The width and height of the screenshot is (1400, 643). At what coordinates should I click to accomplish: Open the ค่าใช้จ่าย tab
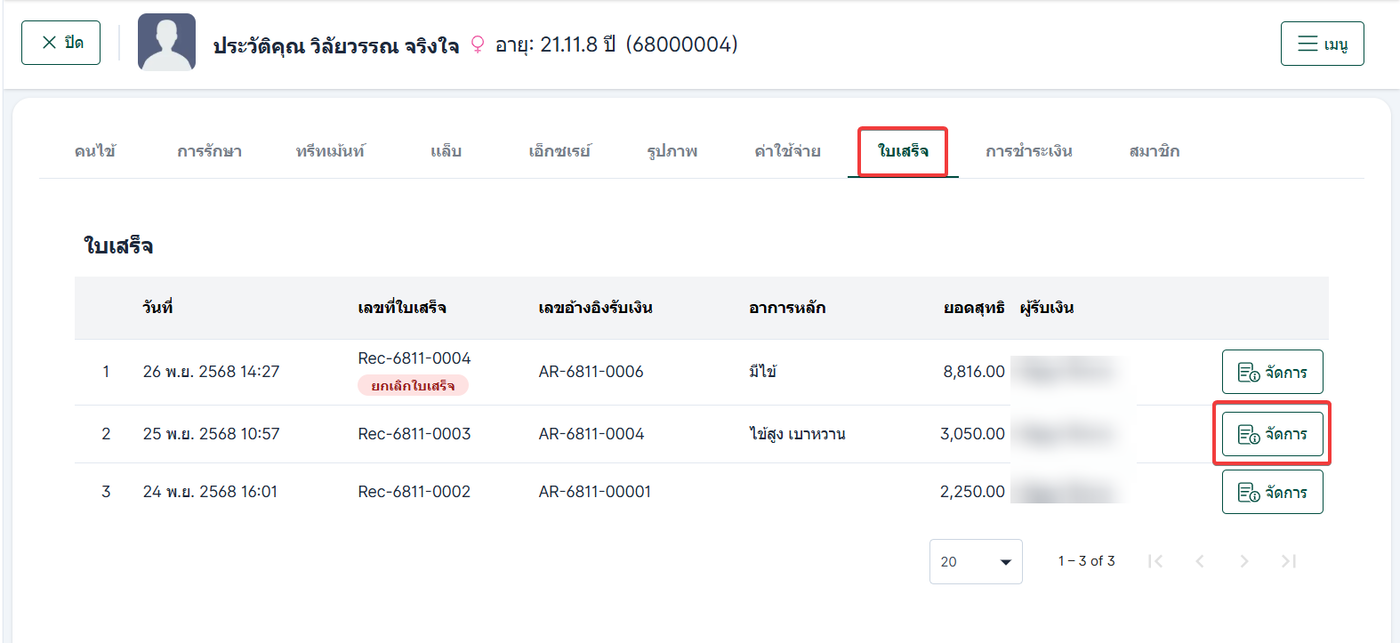click(x=788, y=152)
